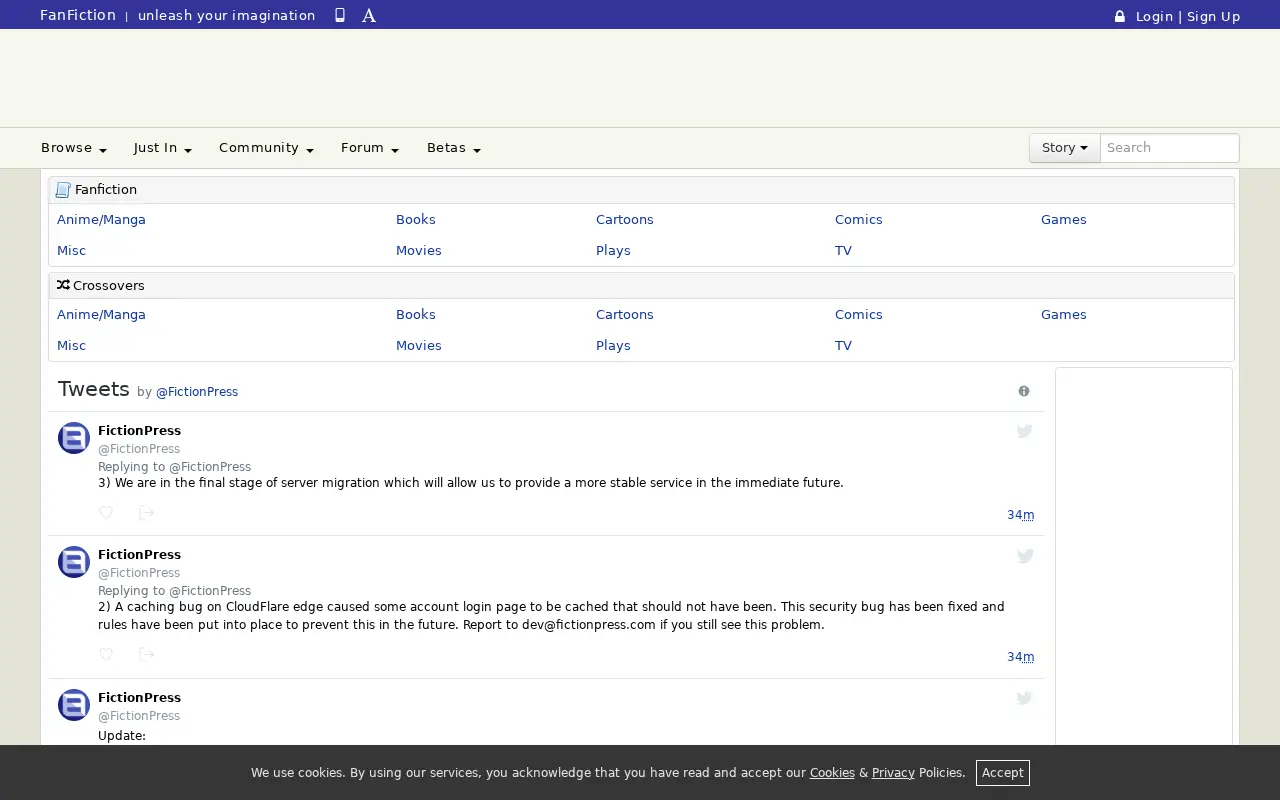Viewport: 1280px width, 800px height.
Task: Like the CloudFlare caching bug tweet
Action: (x=106, y=655)
